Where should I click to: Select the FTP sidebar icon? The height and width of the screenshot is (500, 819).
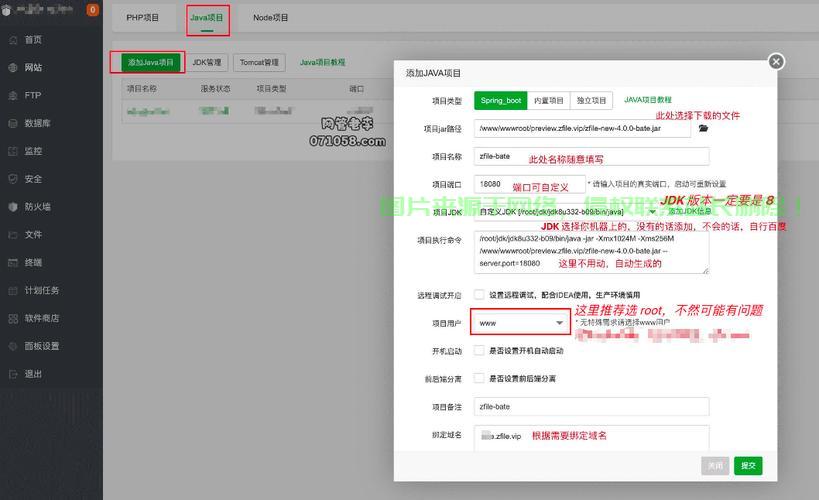pyautogui.click(x=13, y=96)
